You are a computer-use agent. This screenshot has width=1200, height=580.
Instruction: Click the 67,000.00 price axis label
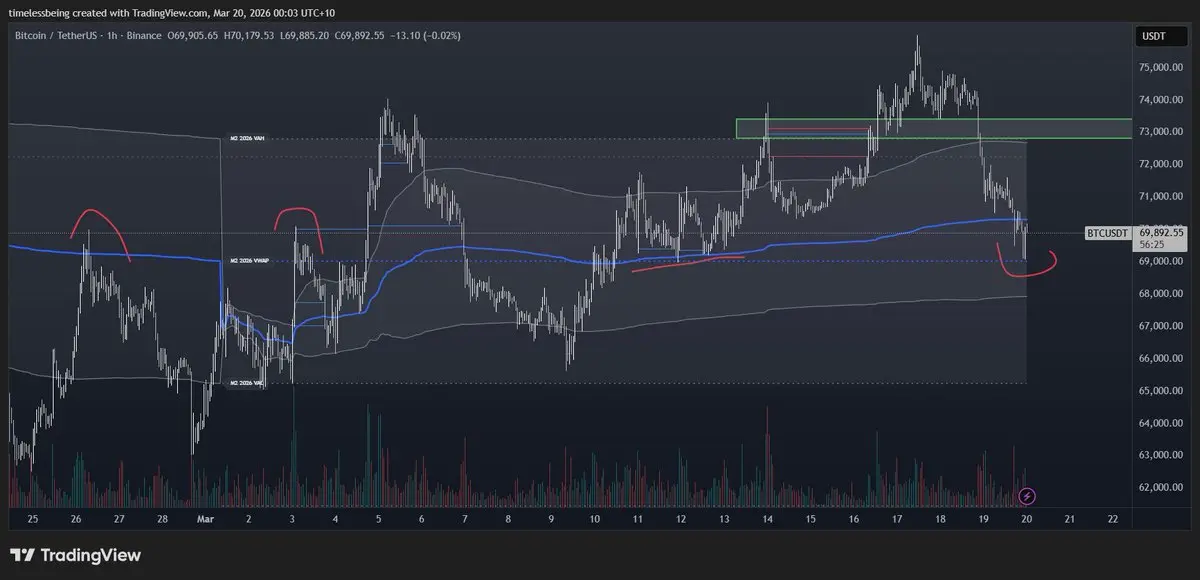[1161, 326]
